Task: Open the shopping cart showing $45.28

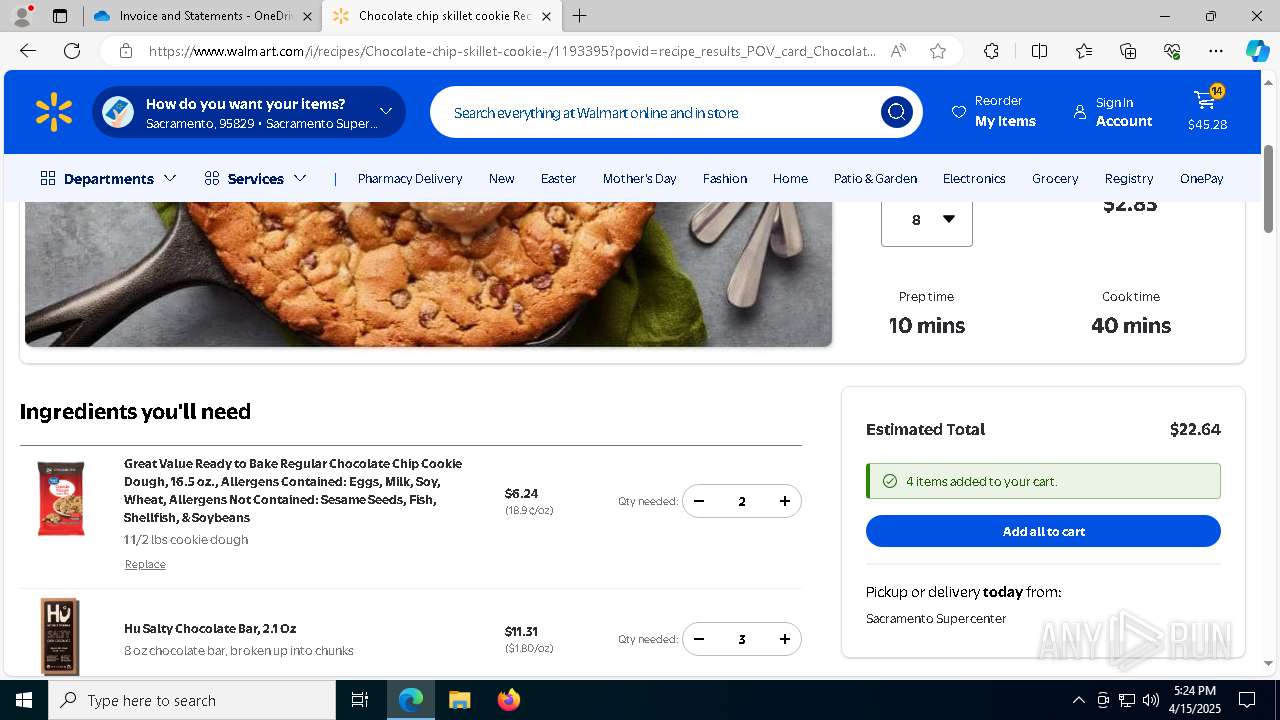Action: click(x=1207, y=111)
